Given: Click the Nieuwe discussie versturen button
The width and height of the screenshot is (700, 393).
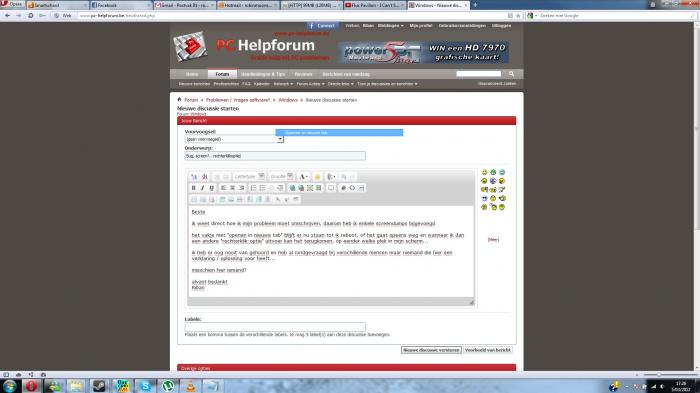Looking at the screenshot, I should (x=431, y=350).
